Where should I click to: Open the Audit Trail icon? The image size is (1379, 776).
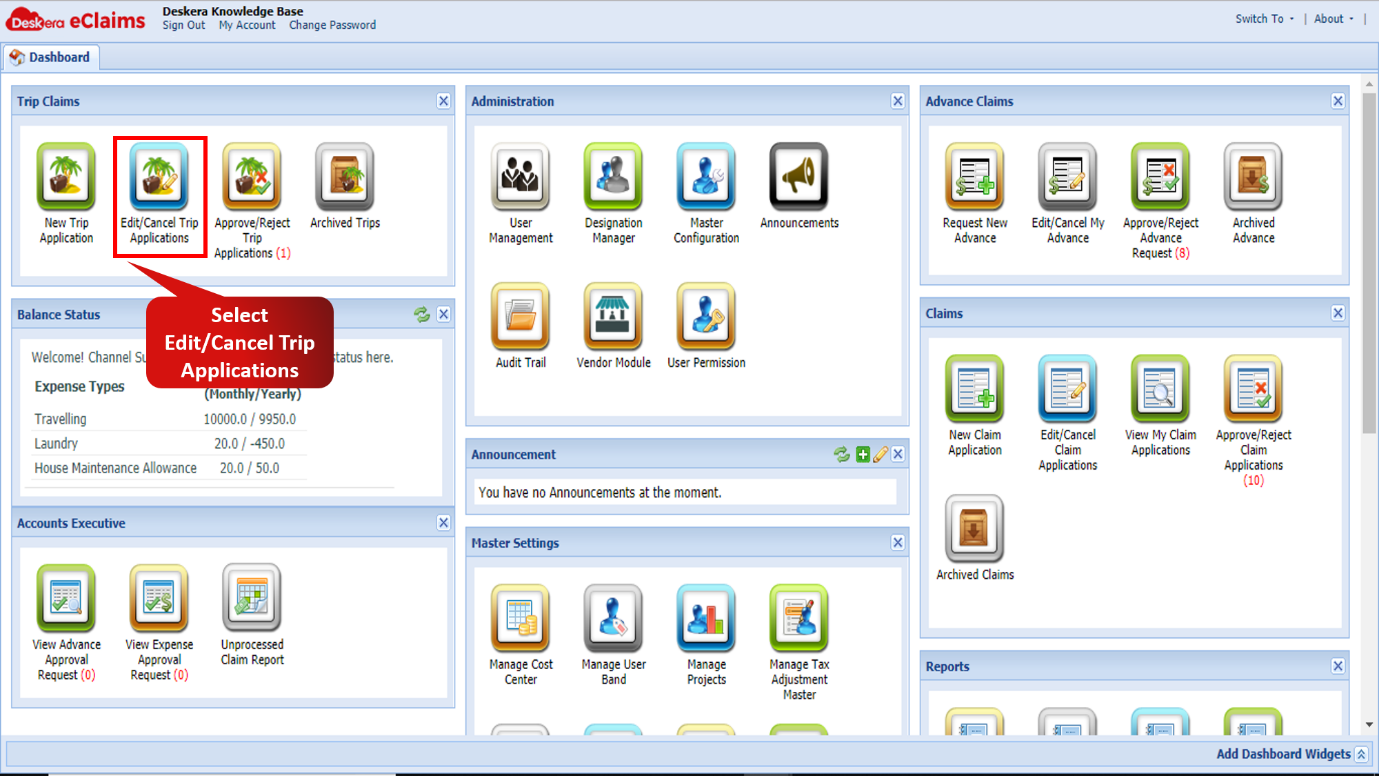click(520, 317)
